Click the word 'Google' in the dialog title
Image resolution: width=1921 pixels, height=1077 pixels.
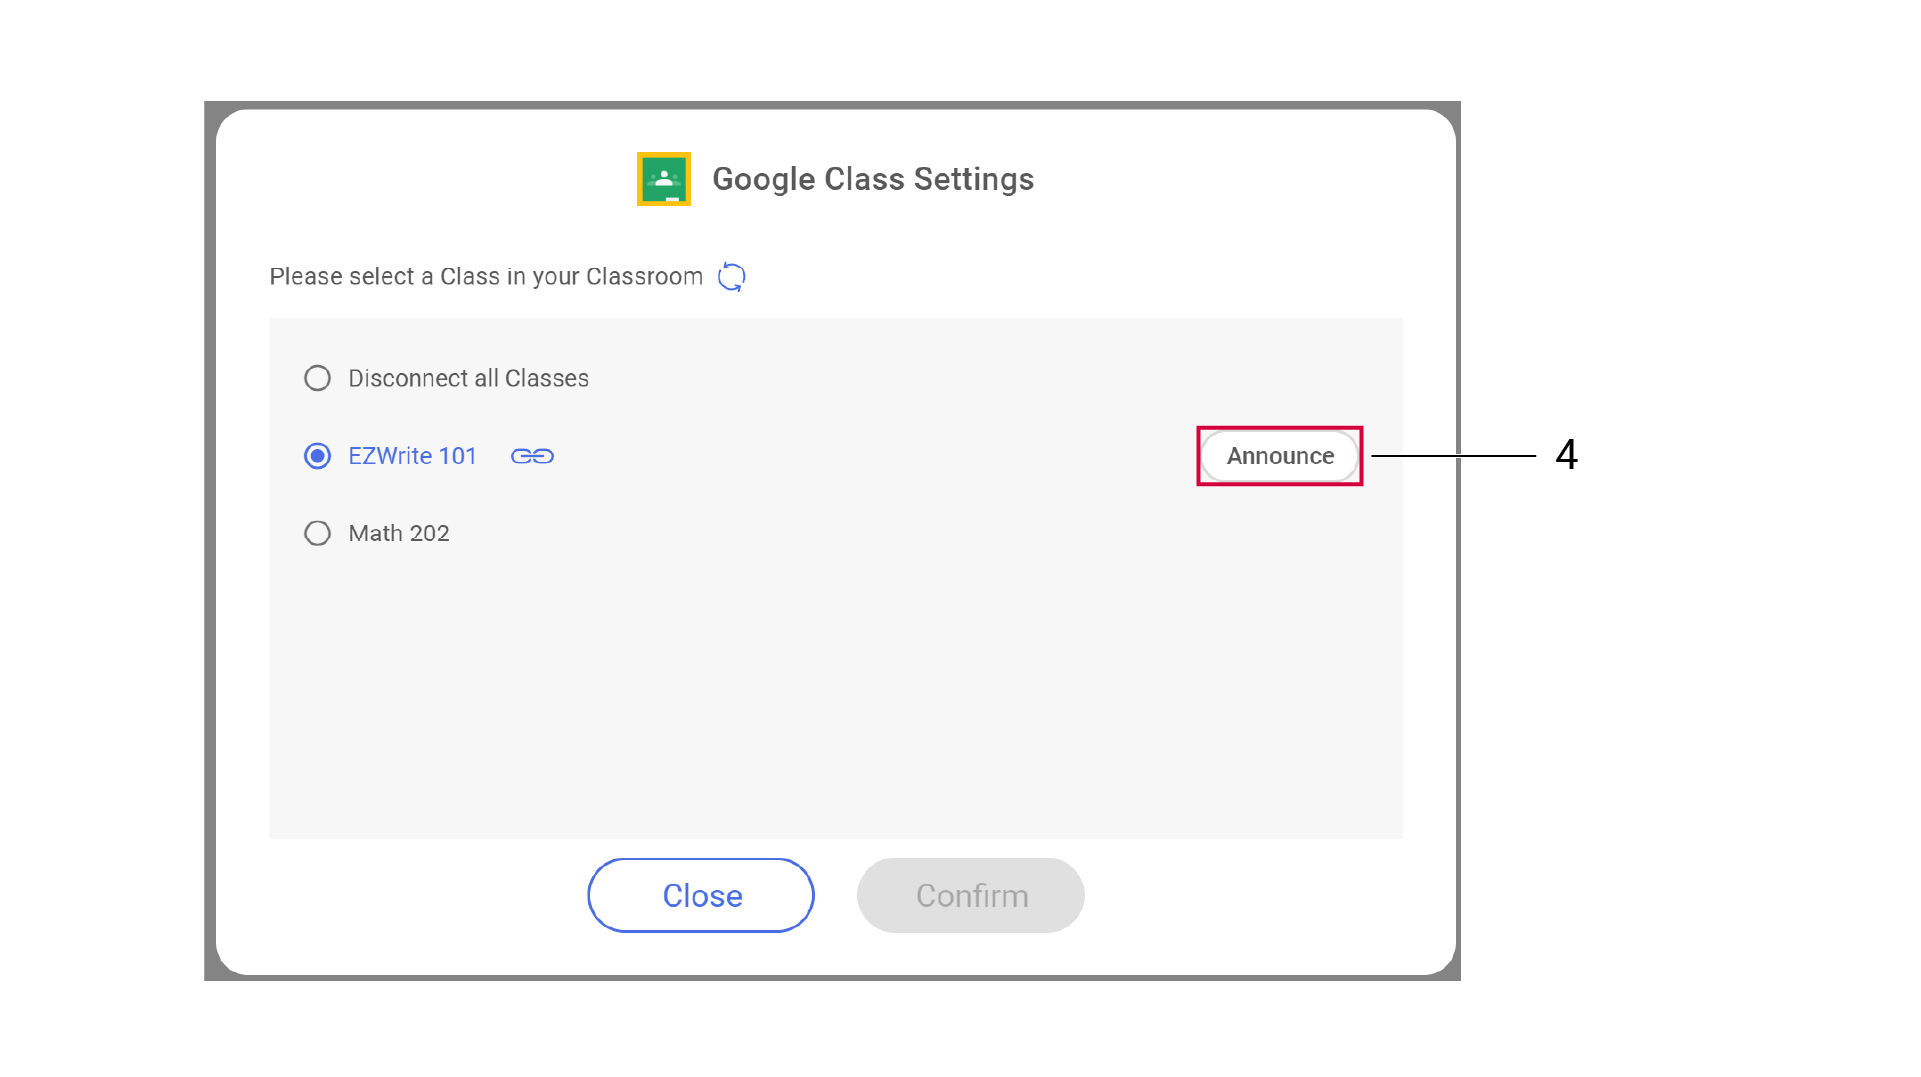click(764, 179)
